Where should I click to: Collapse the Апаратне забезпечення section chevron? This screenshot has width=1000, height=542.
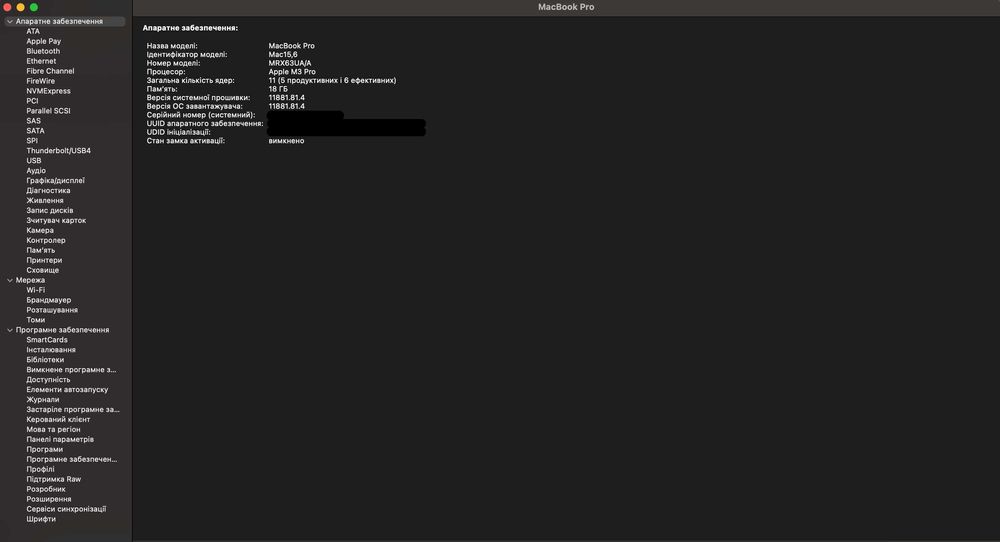(10, 22)
